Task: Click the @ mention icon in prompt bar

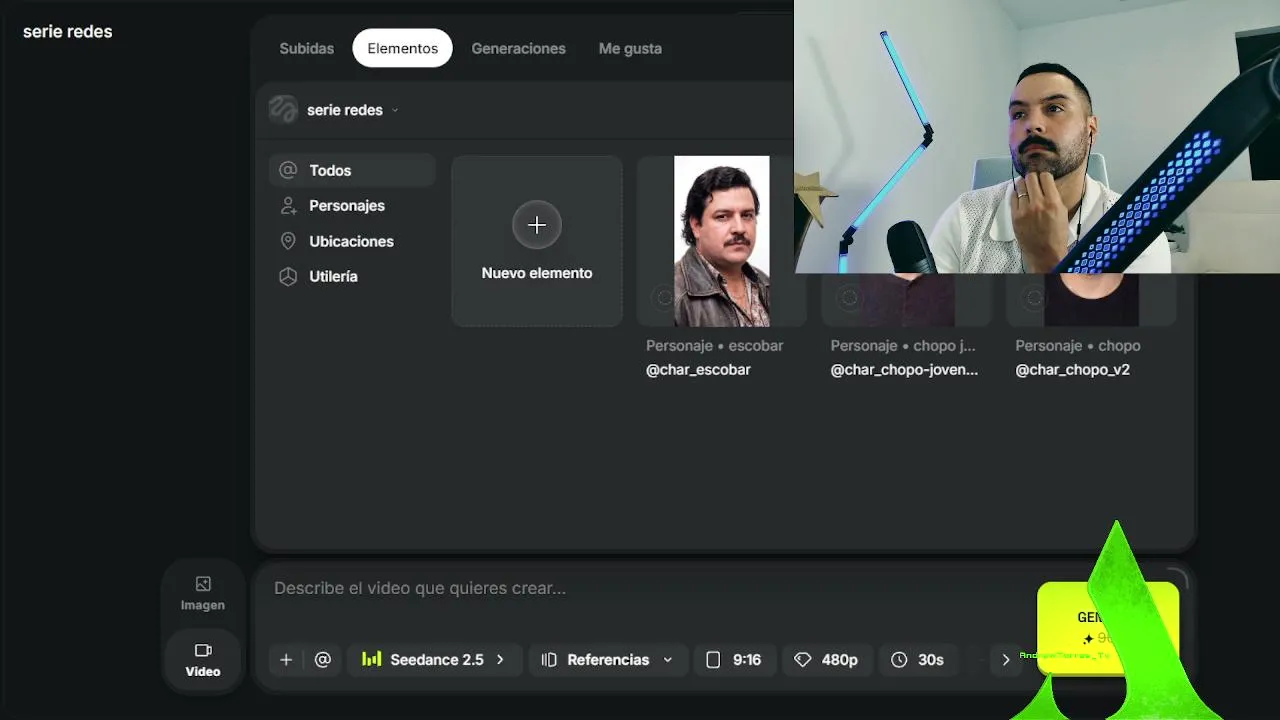Action: click(322, 660)
